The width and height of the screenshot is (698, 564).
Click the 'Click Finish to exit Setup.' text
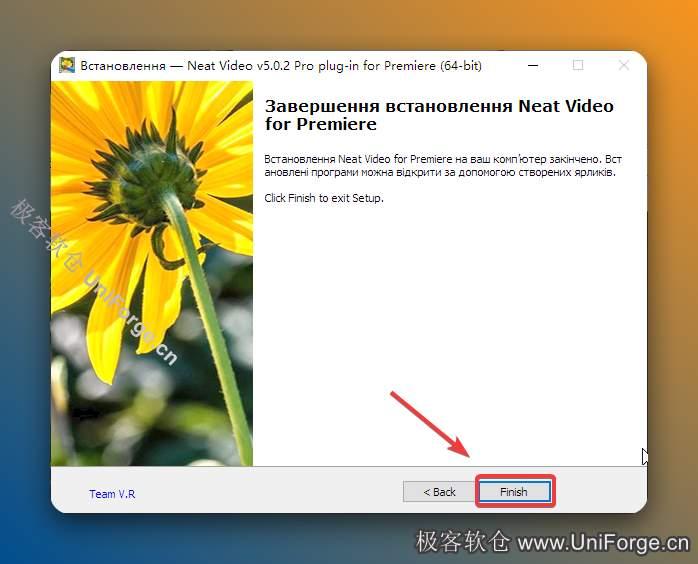pyautogui.click(x=324, y=198)
